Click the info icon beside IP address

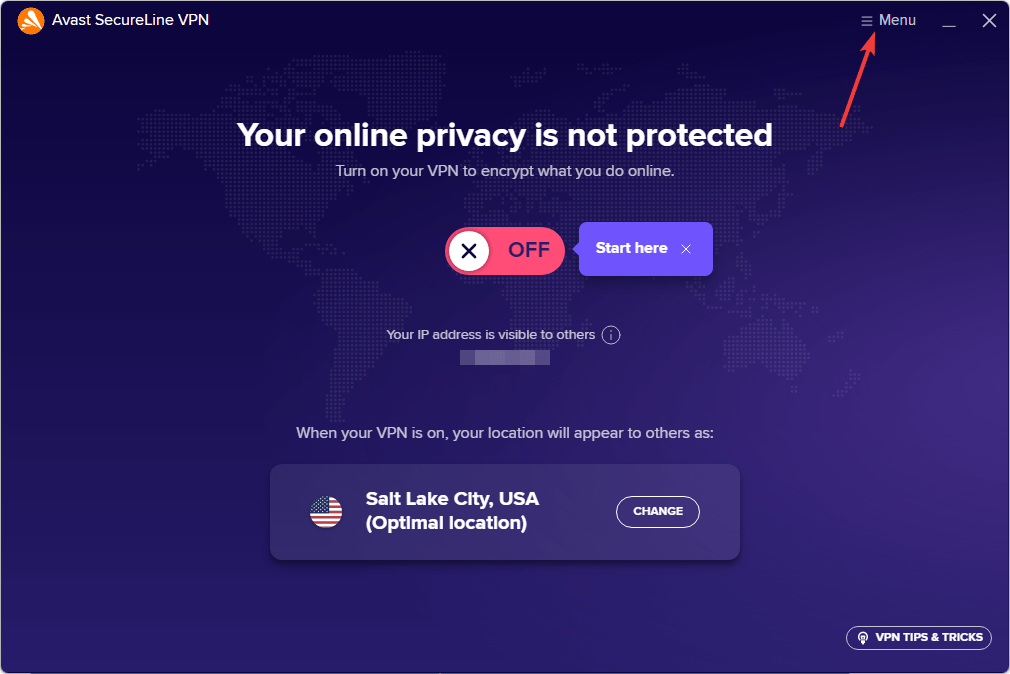[611, 335]
